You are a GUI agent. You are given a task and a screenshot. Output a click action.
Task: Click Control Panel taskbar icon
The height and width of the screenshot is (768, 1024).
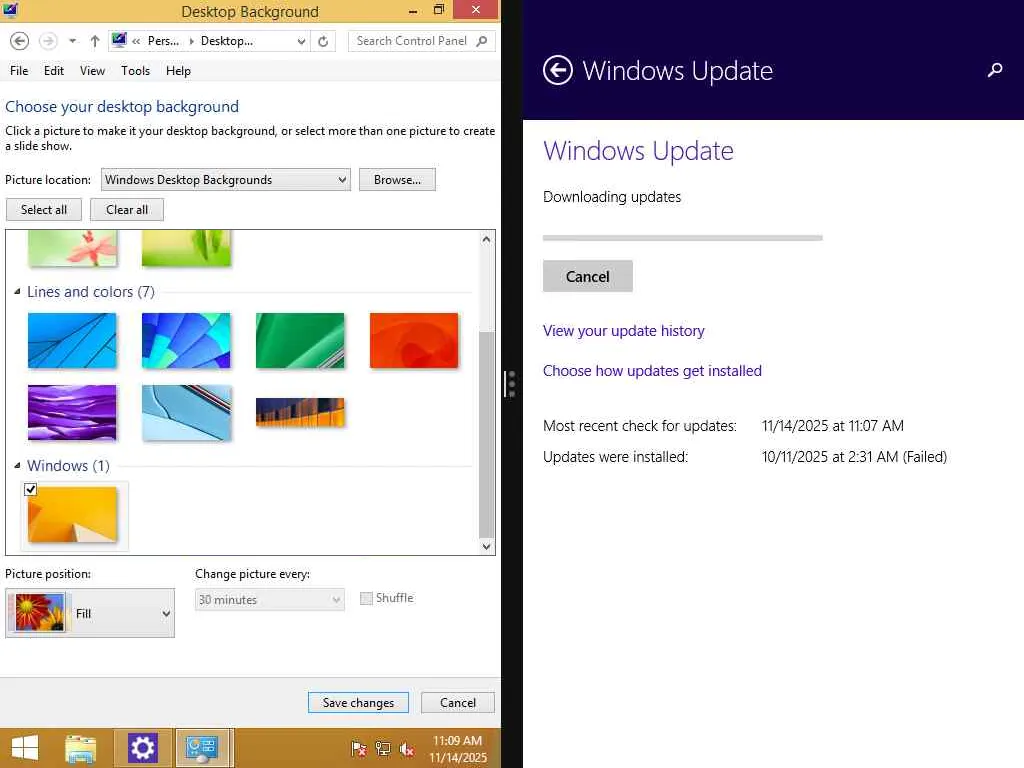tap(202, 748)
